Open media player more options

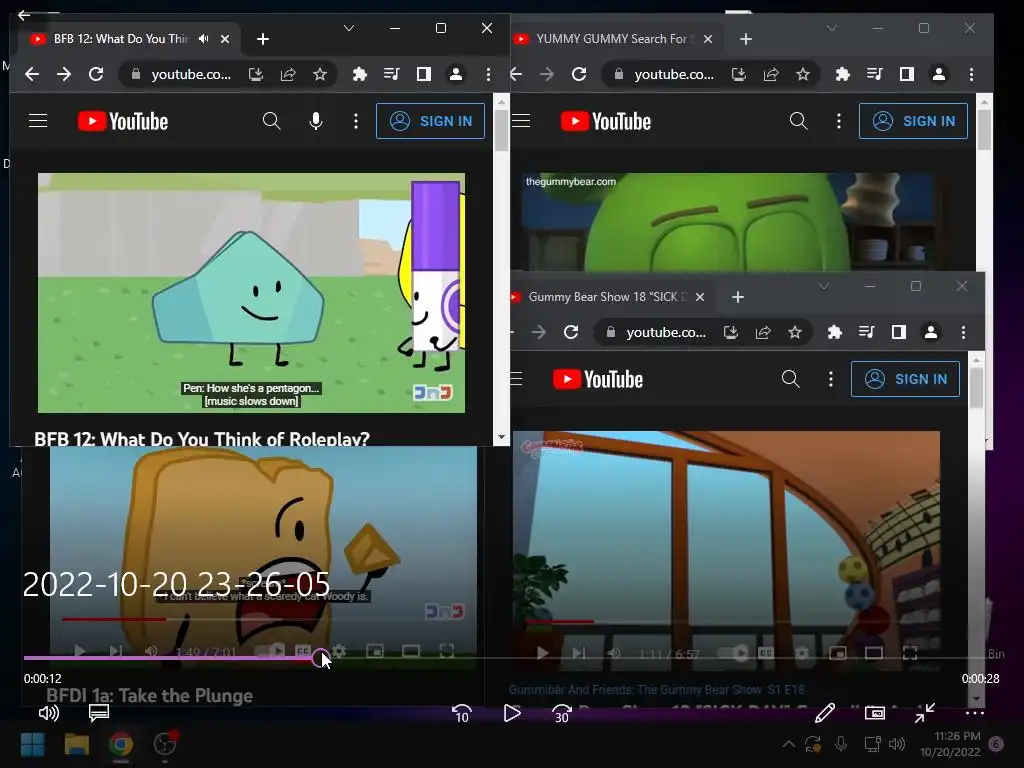[x=974, y=713]
